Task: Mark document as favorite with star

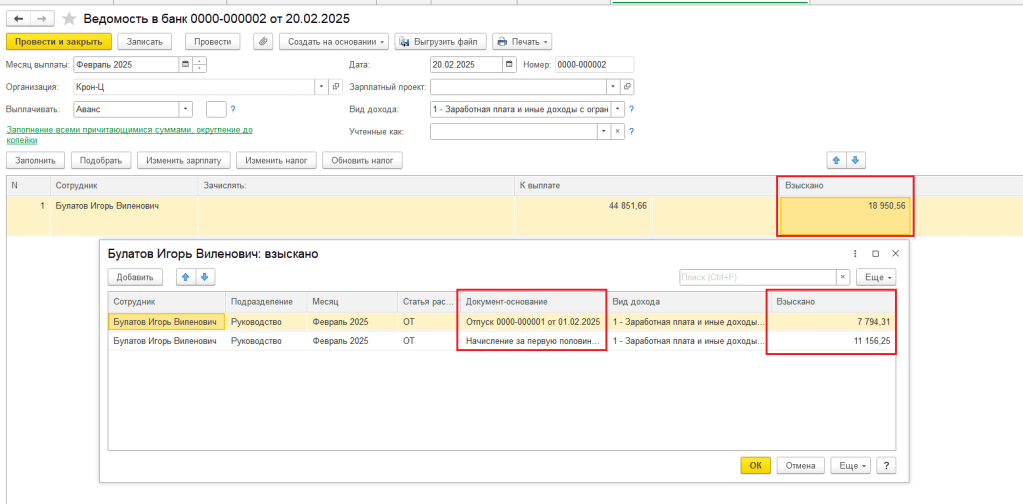Action: point(69,19)
